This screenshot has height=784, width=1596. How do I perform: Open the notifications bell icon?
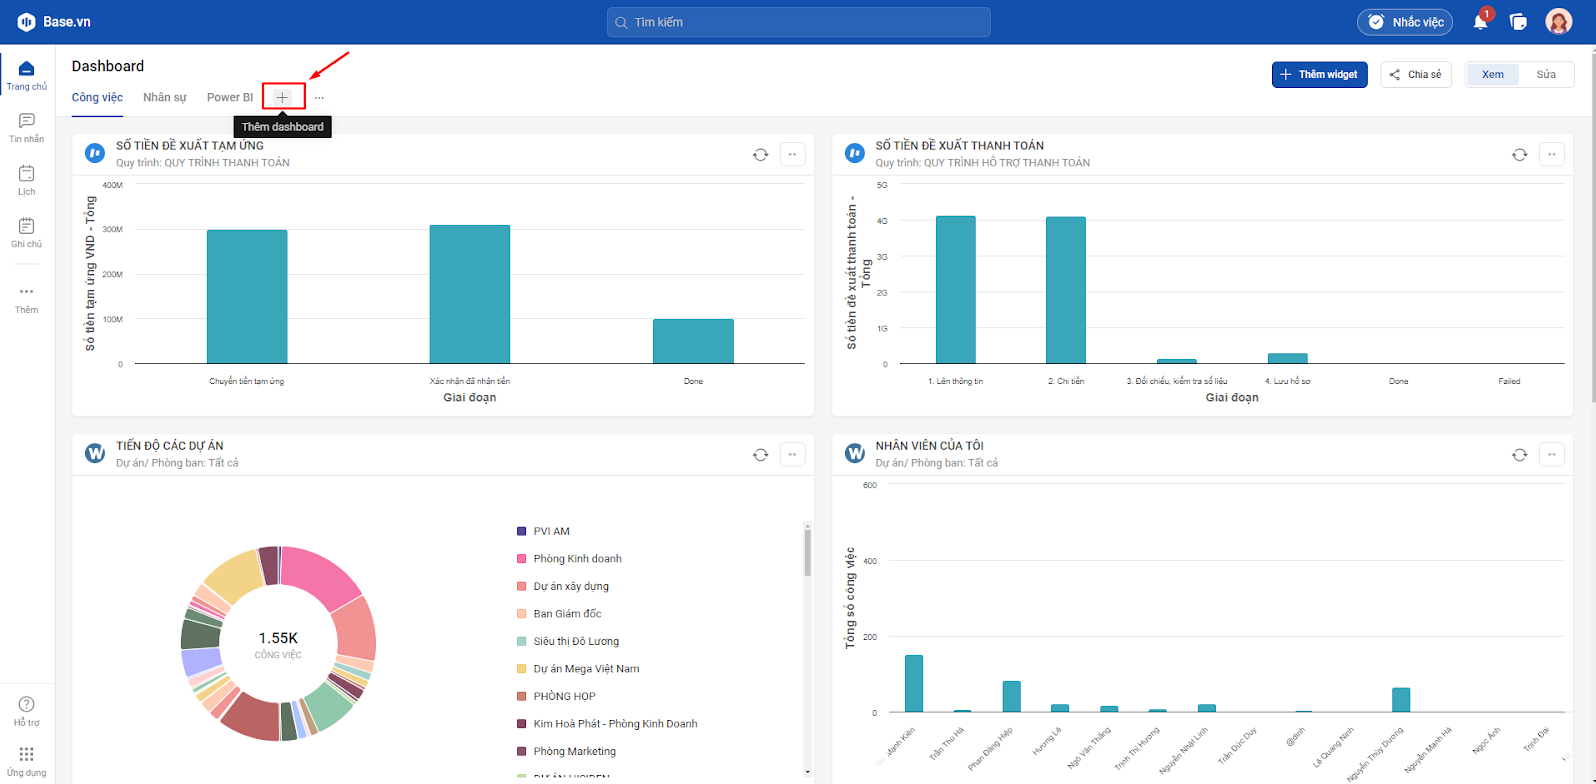(x=1481, y=21)
